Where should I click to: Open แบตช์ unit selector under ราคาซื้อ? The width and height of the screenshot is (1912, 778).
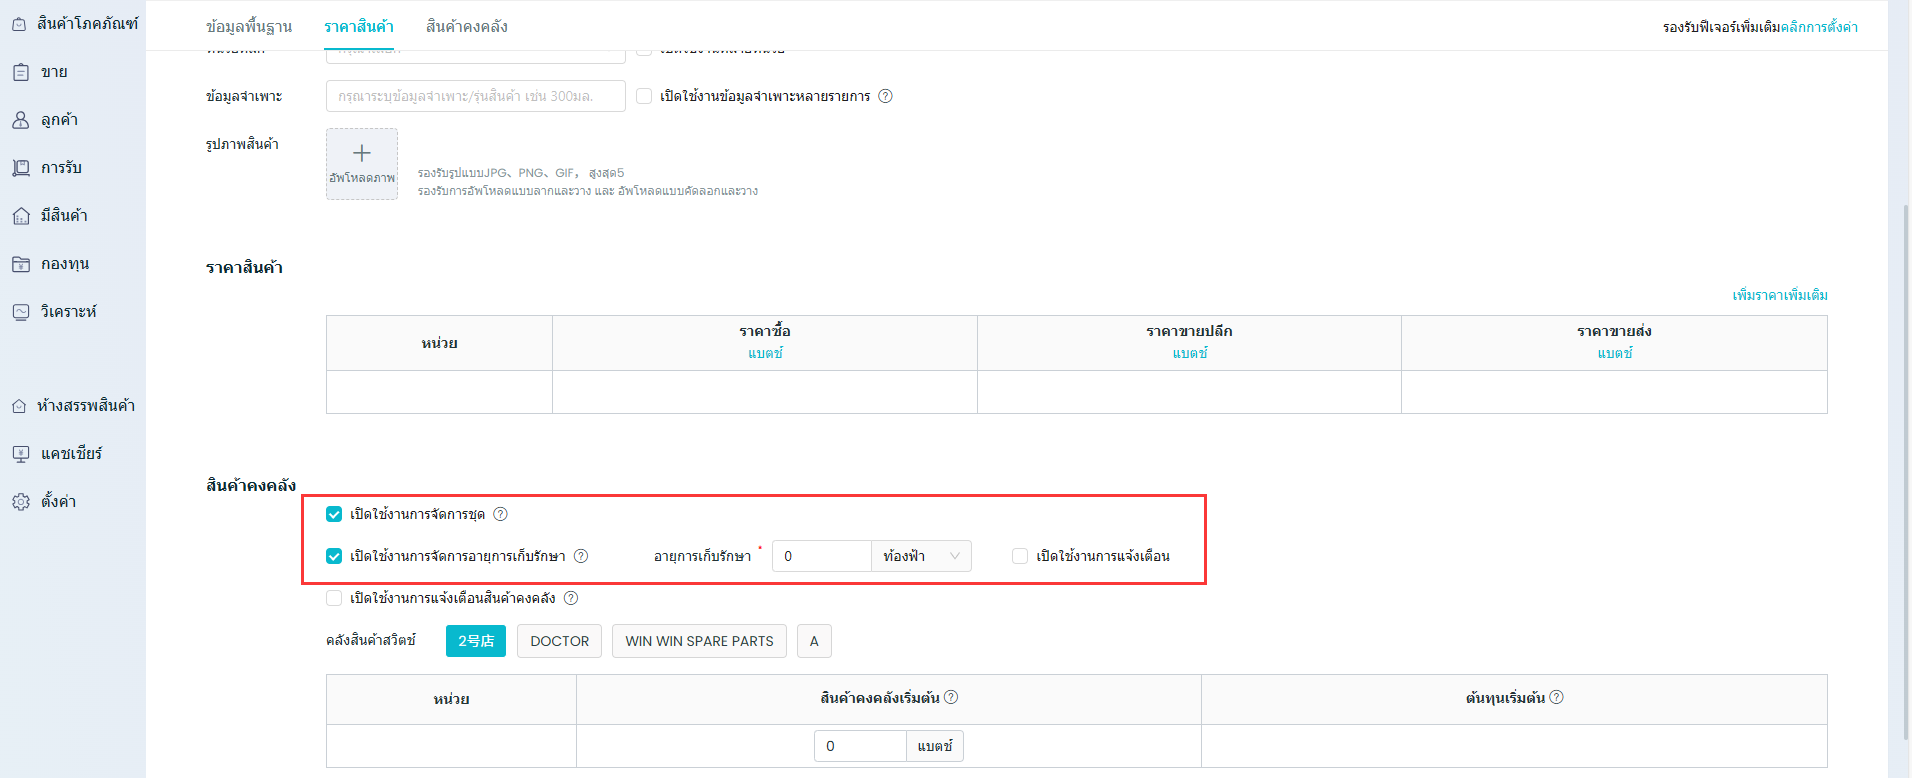pyautogui.click(x=765, y=353)
